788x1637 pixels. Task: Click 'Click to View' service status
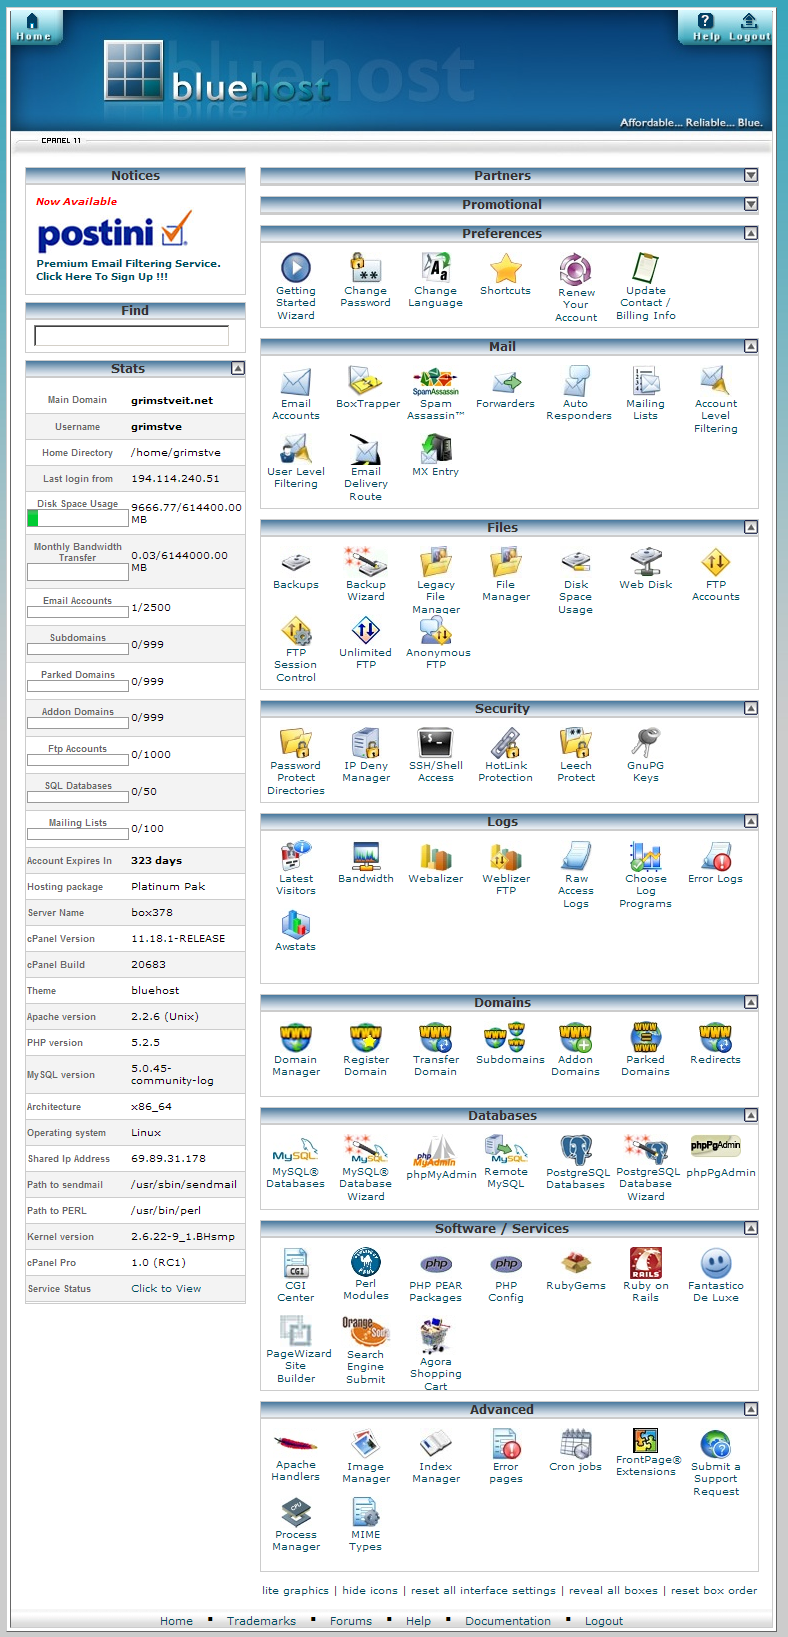click(x=166, y=1288)
